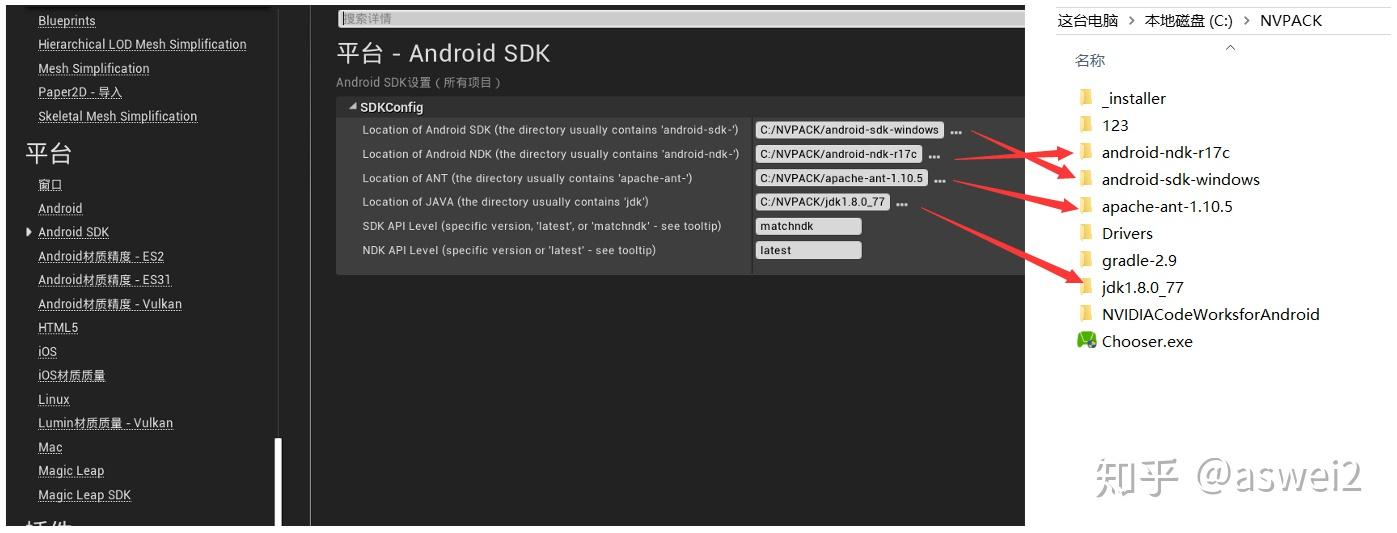Open the Linux platform settings

point(54,399)
